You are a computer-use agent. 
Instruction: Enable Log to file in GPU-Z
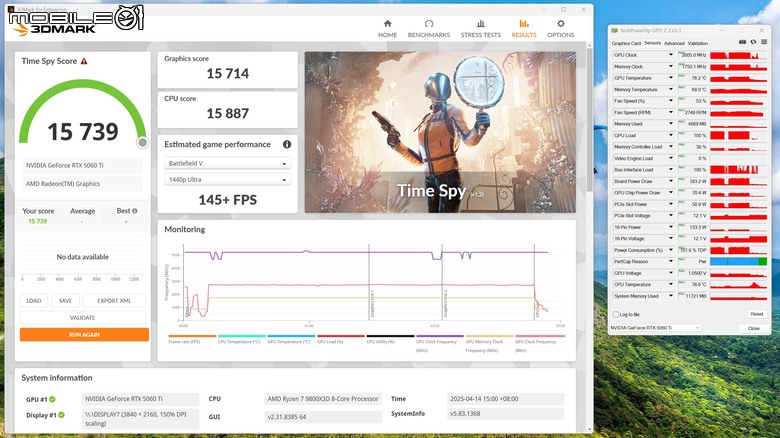(616, 315)
